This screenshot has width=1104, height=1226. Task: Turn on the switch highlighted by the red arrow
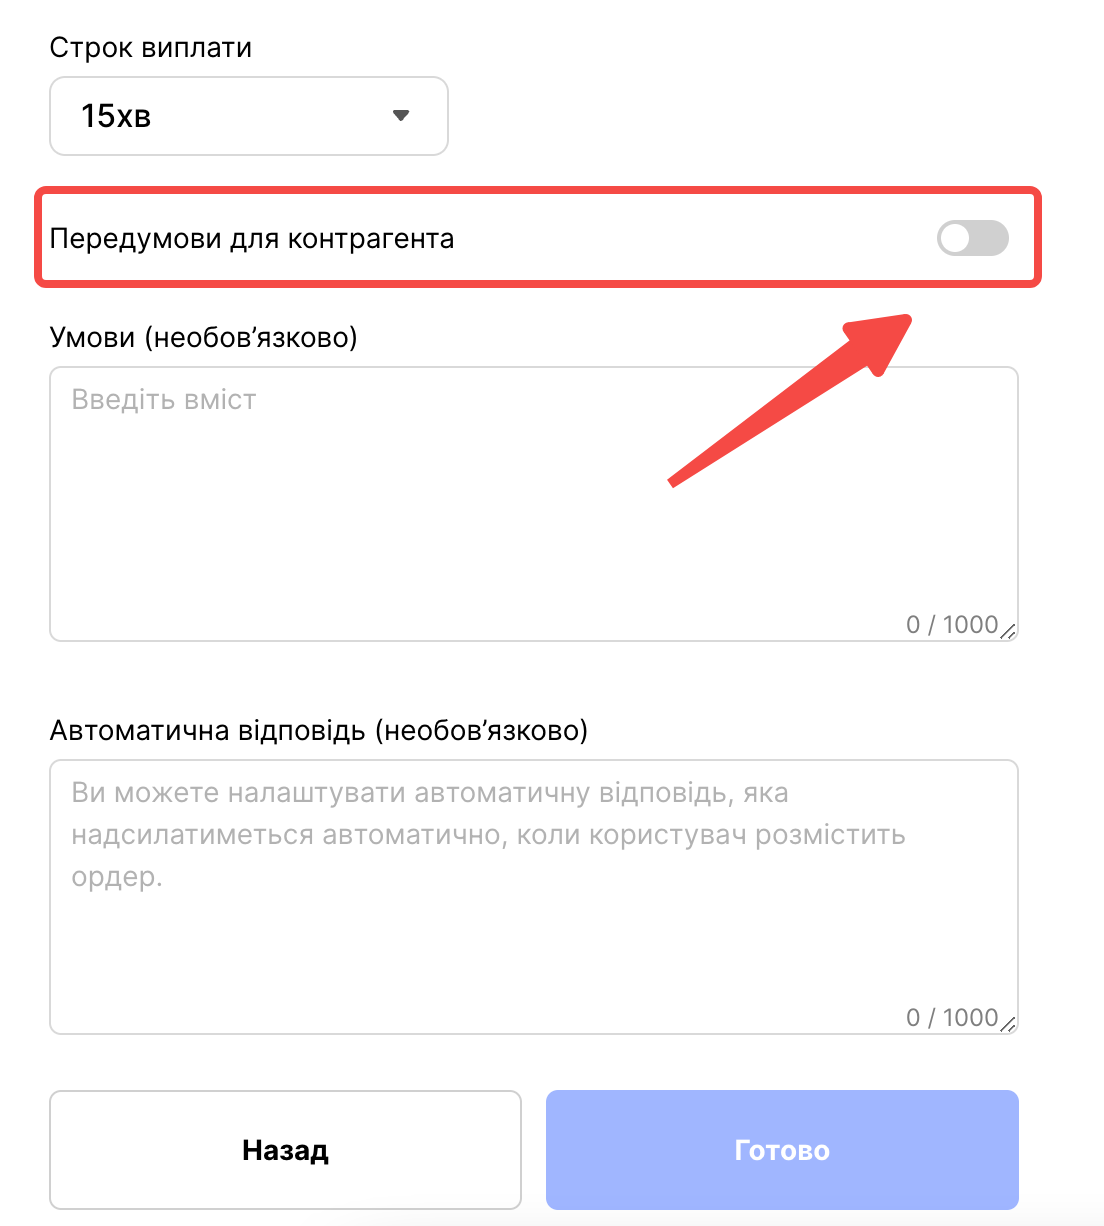(971, 238)
